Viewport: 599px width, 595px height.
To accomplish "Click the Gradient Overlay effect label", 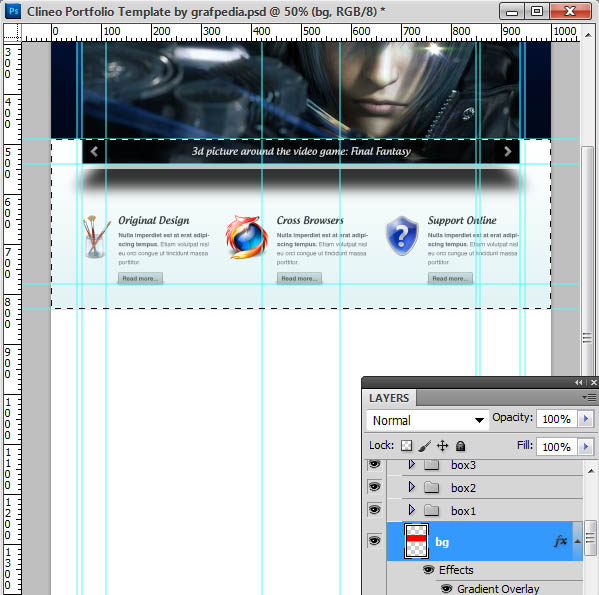I will tap(498, 589).
